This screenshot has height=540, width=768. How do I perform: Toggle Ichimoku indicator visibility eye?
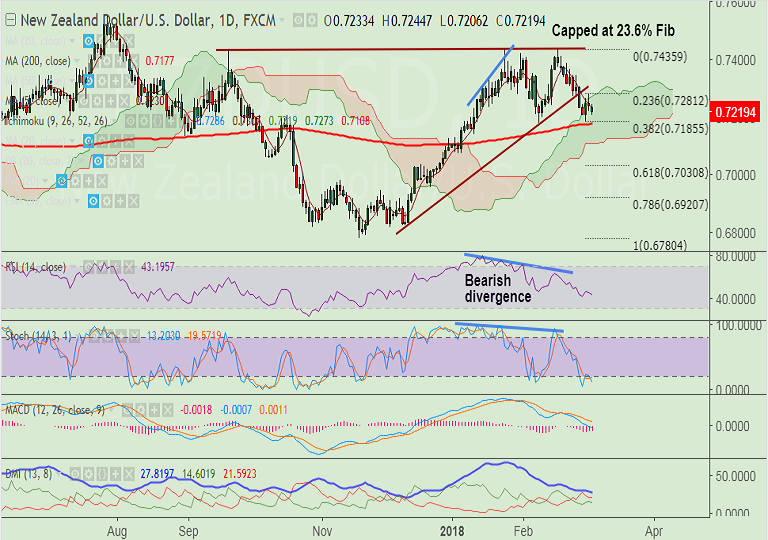coord(130,121)
